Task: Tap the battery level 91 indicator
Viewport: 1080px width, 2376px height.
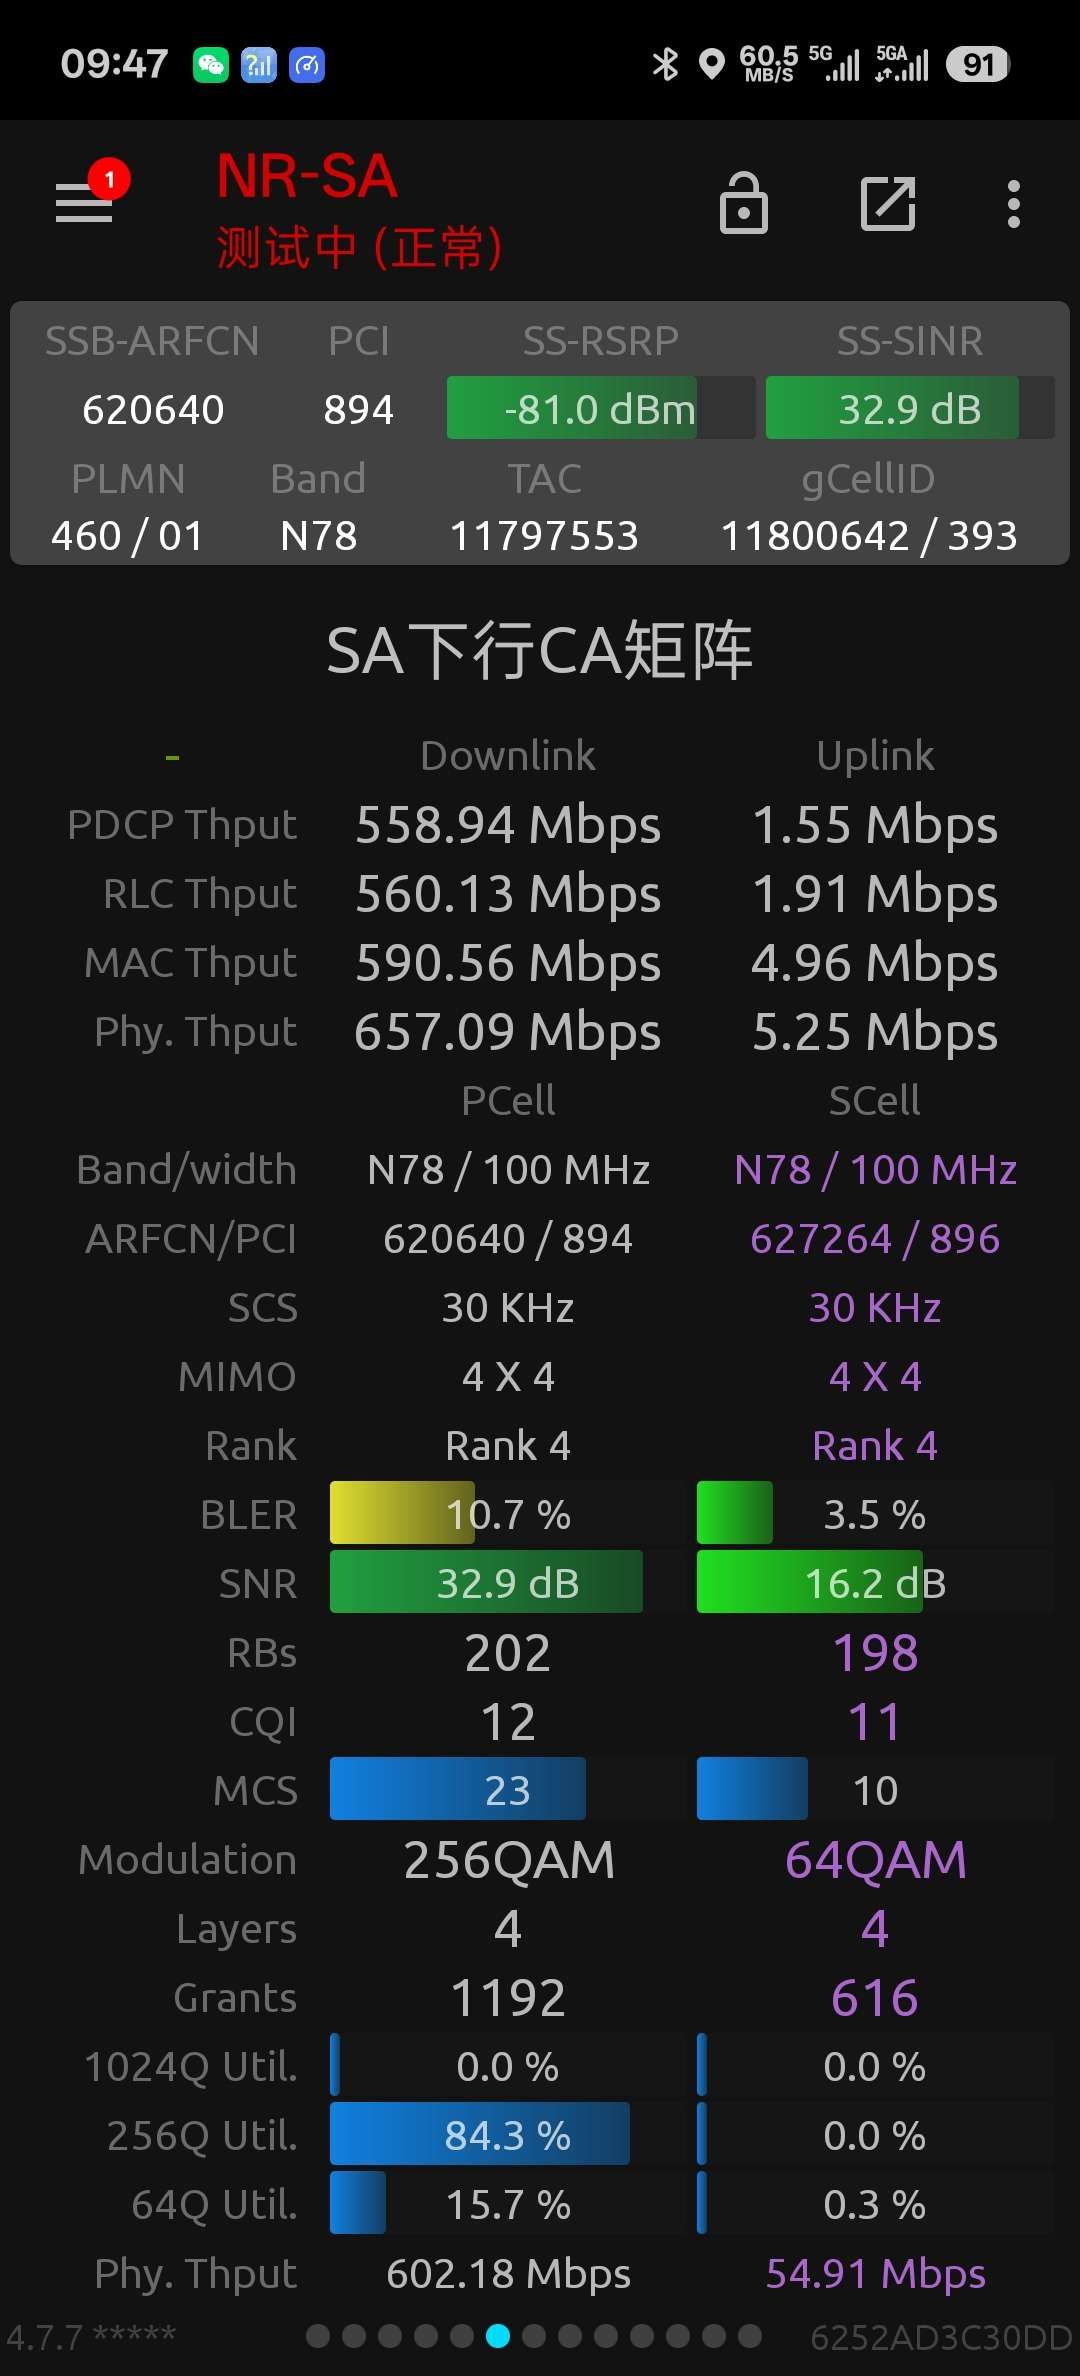Action: coord(978,65)
